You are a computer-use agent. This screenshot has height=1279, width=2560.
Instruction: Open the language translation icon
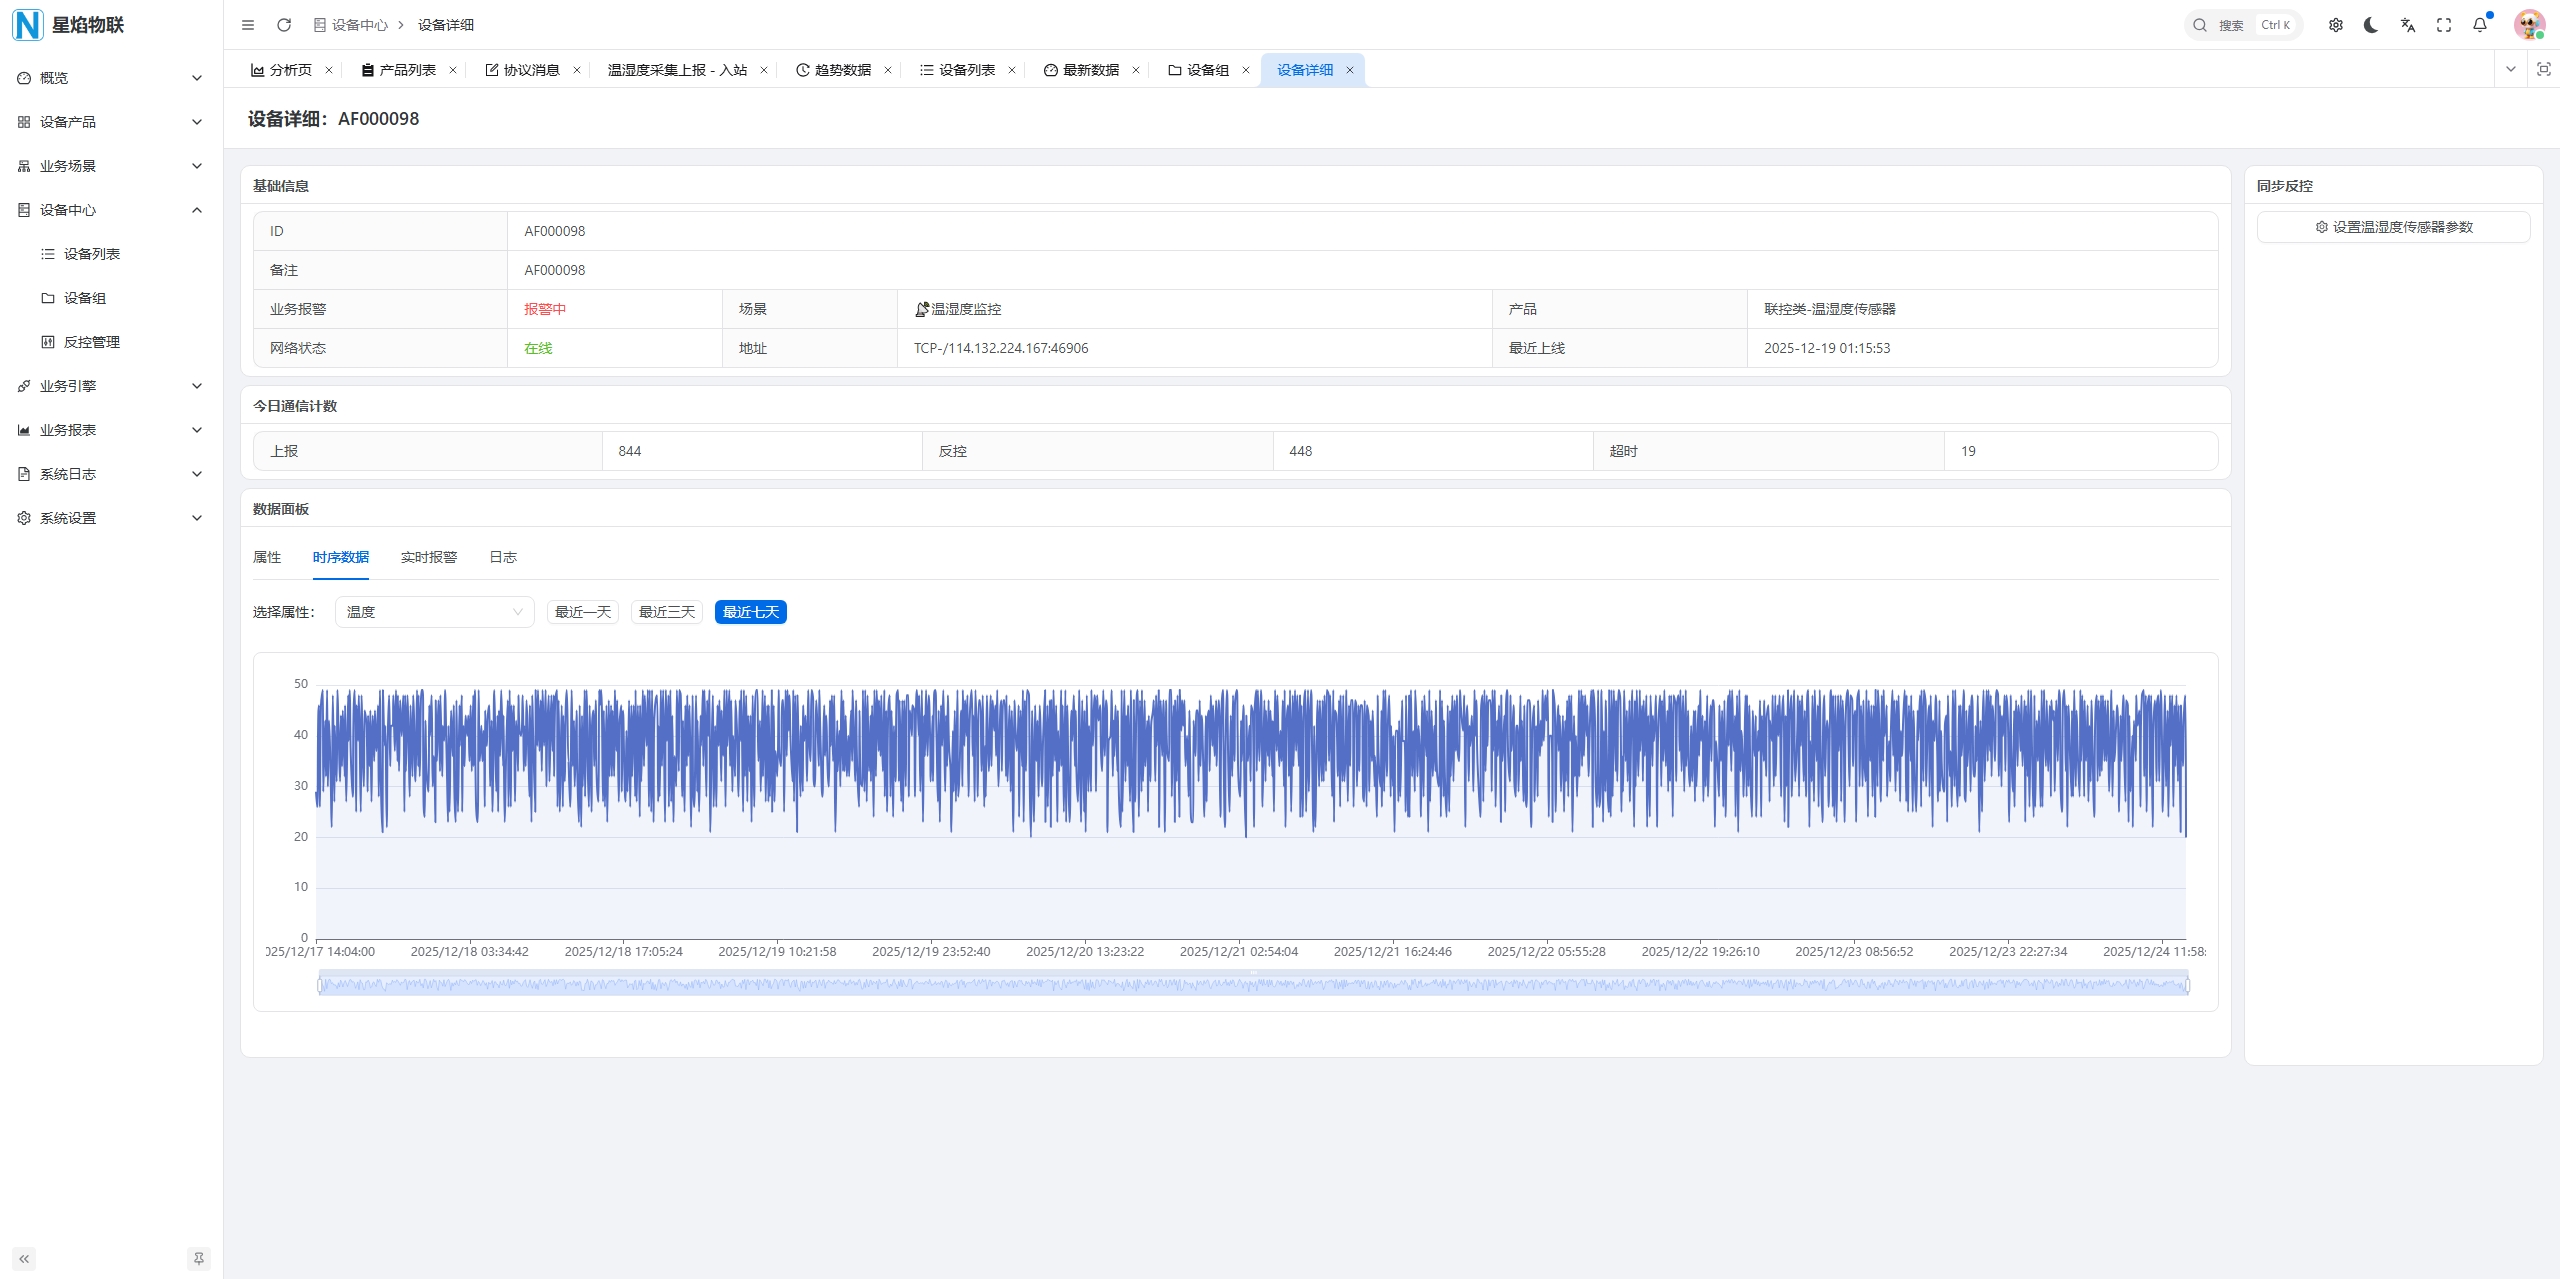pos(2407,25)
